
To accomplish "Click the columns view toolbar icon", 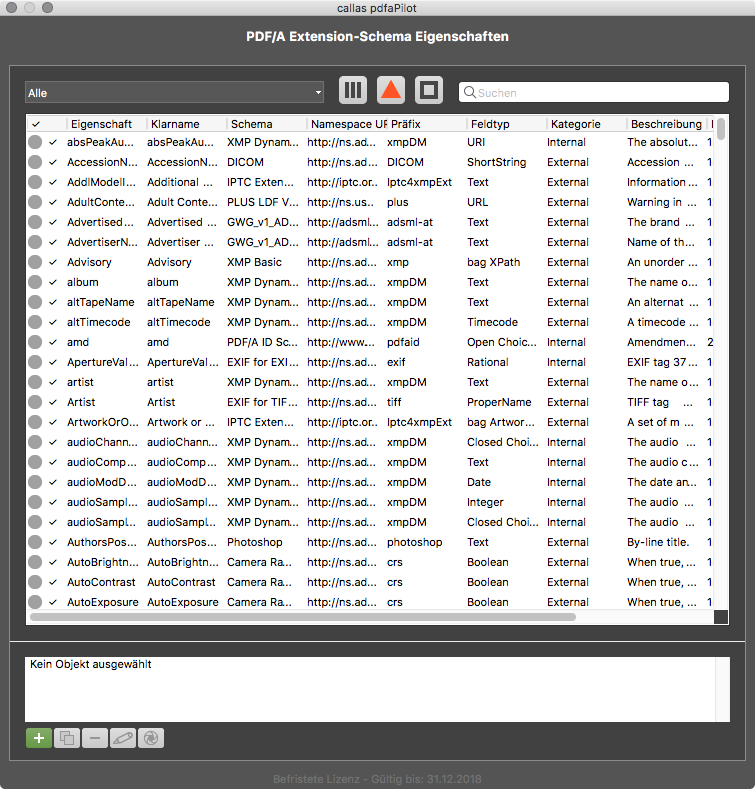I will click(x=353, y=91).
